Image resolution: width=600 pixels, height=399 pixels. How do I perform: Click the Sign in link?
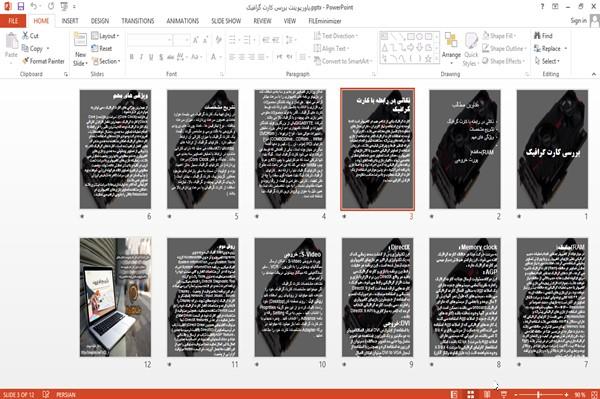(578, 21)
